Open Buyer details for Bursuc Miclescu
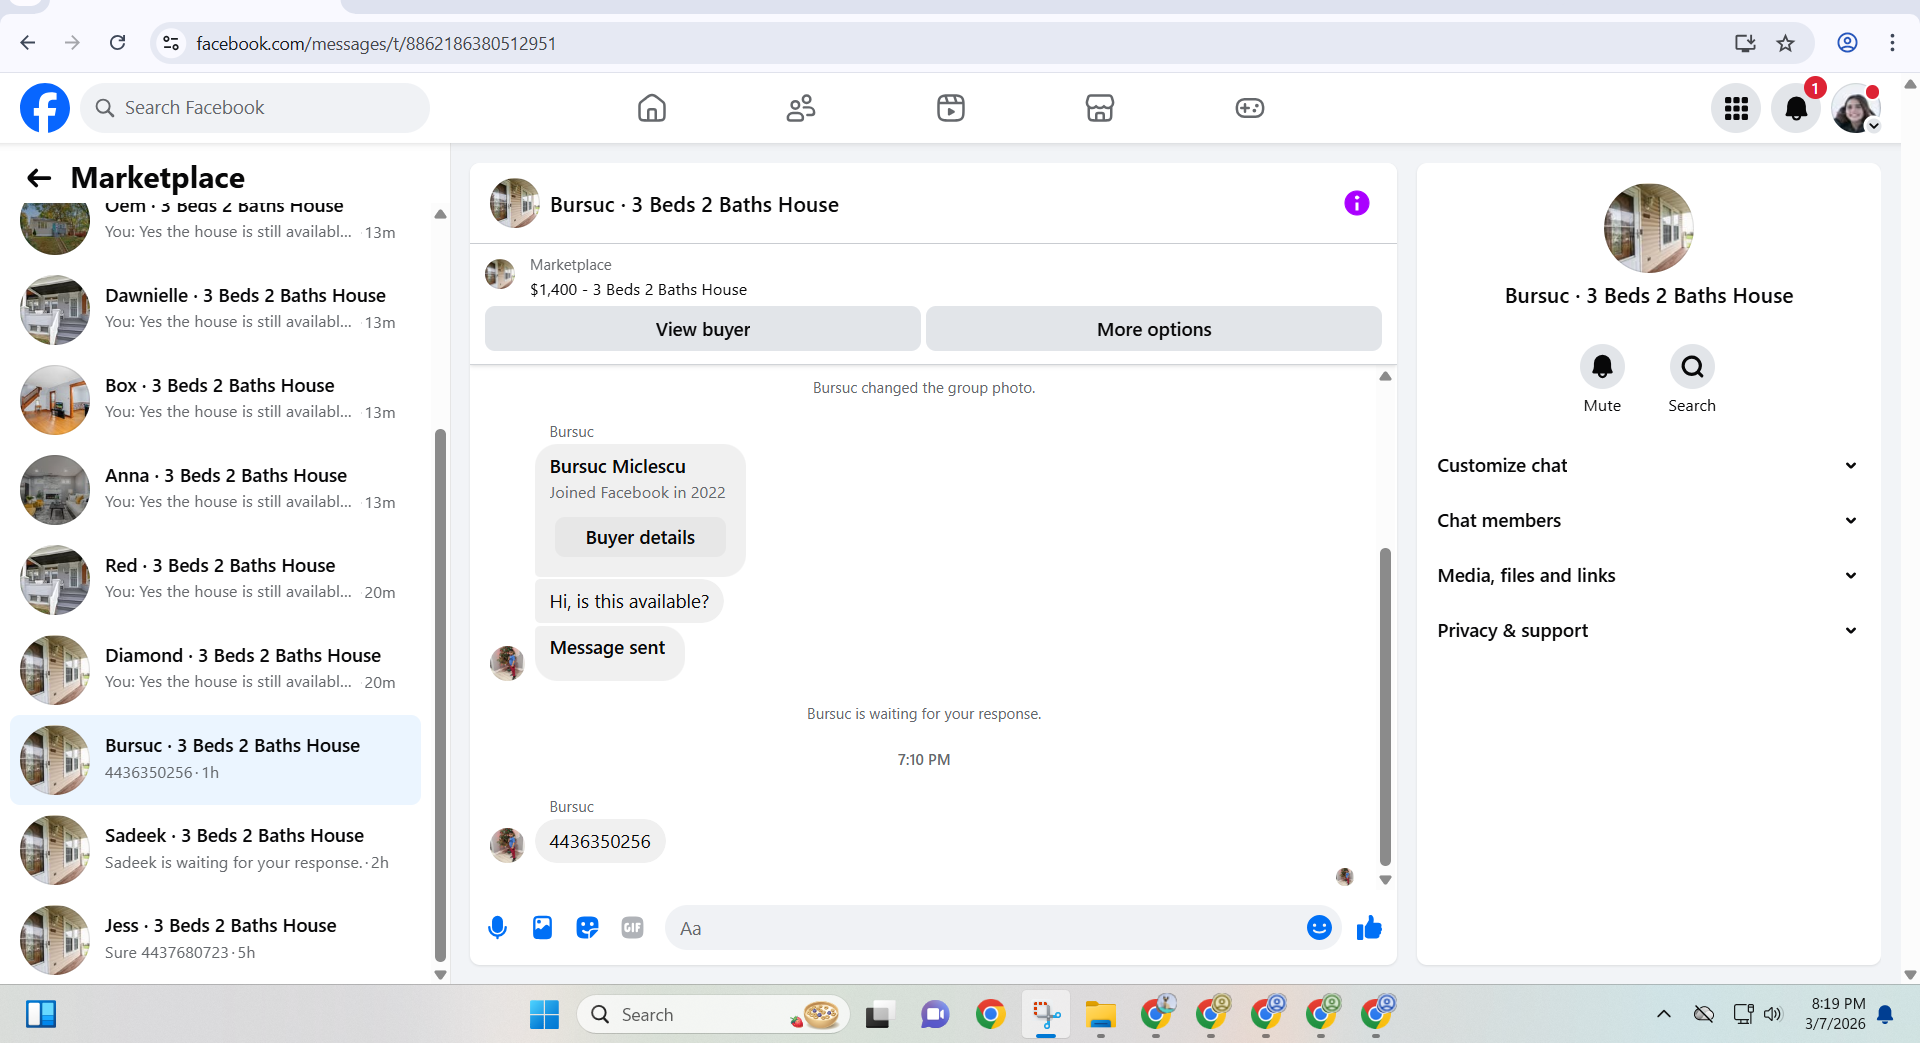Image resolution: width=1920 pixels, height=1043 pixels. pos(640,538)
